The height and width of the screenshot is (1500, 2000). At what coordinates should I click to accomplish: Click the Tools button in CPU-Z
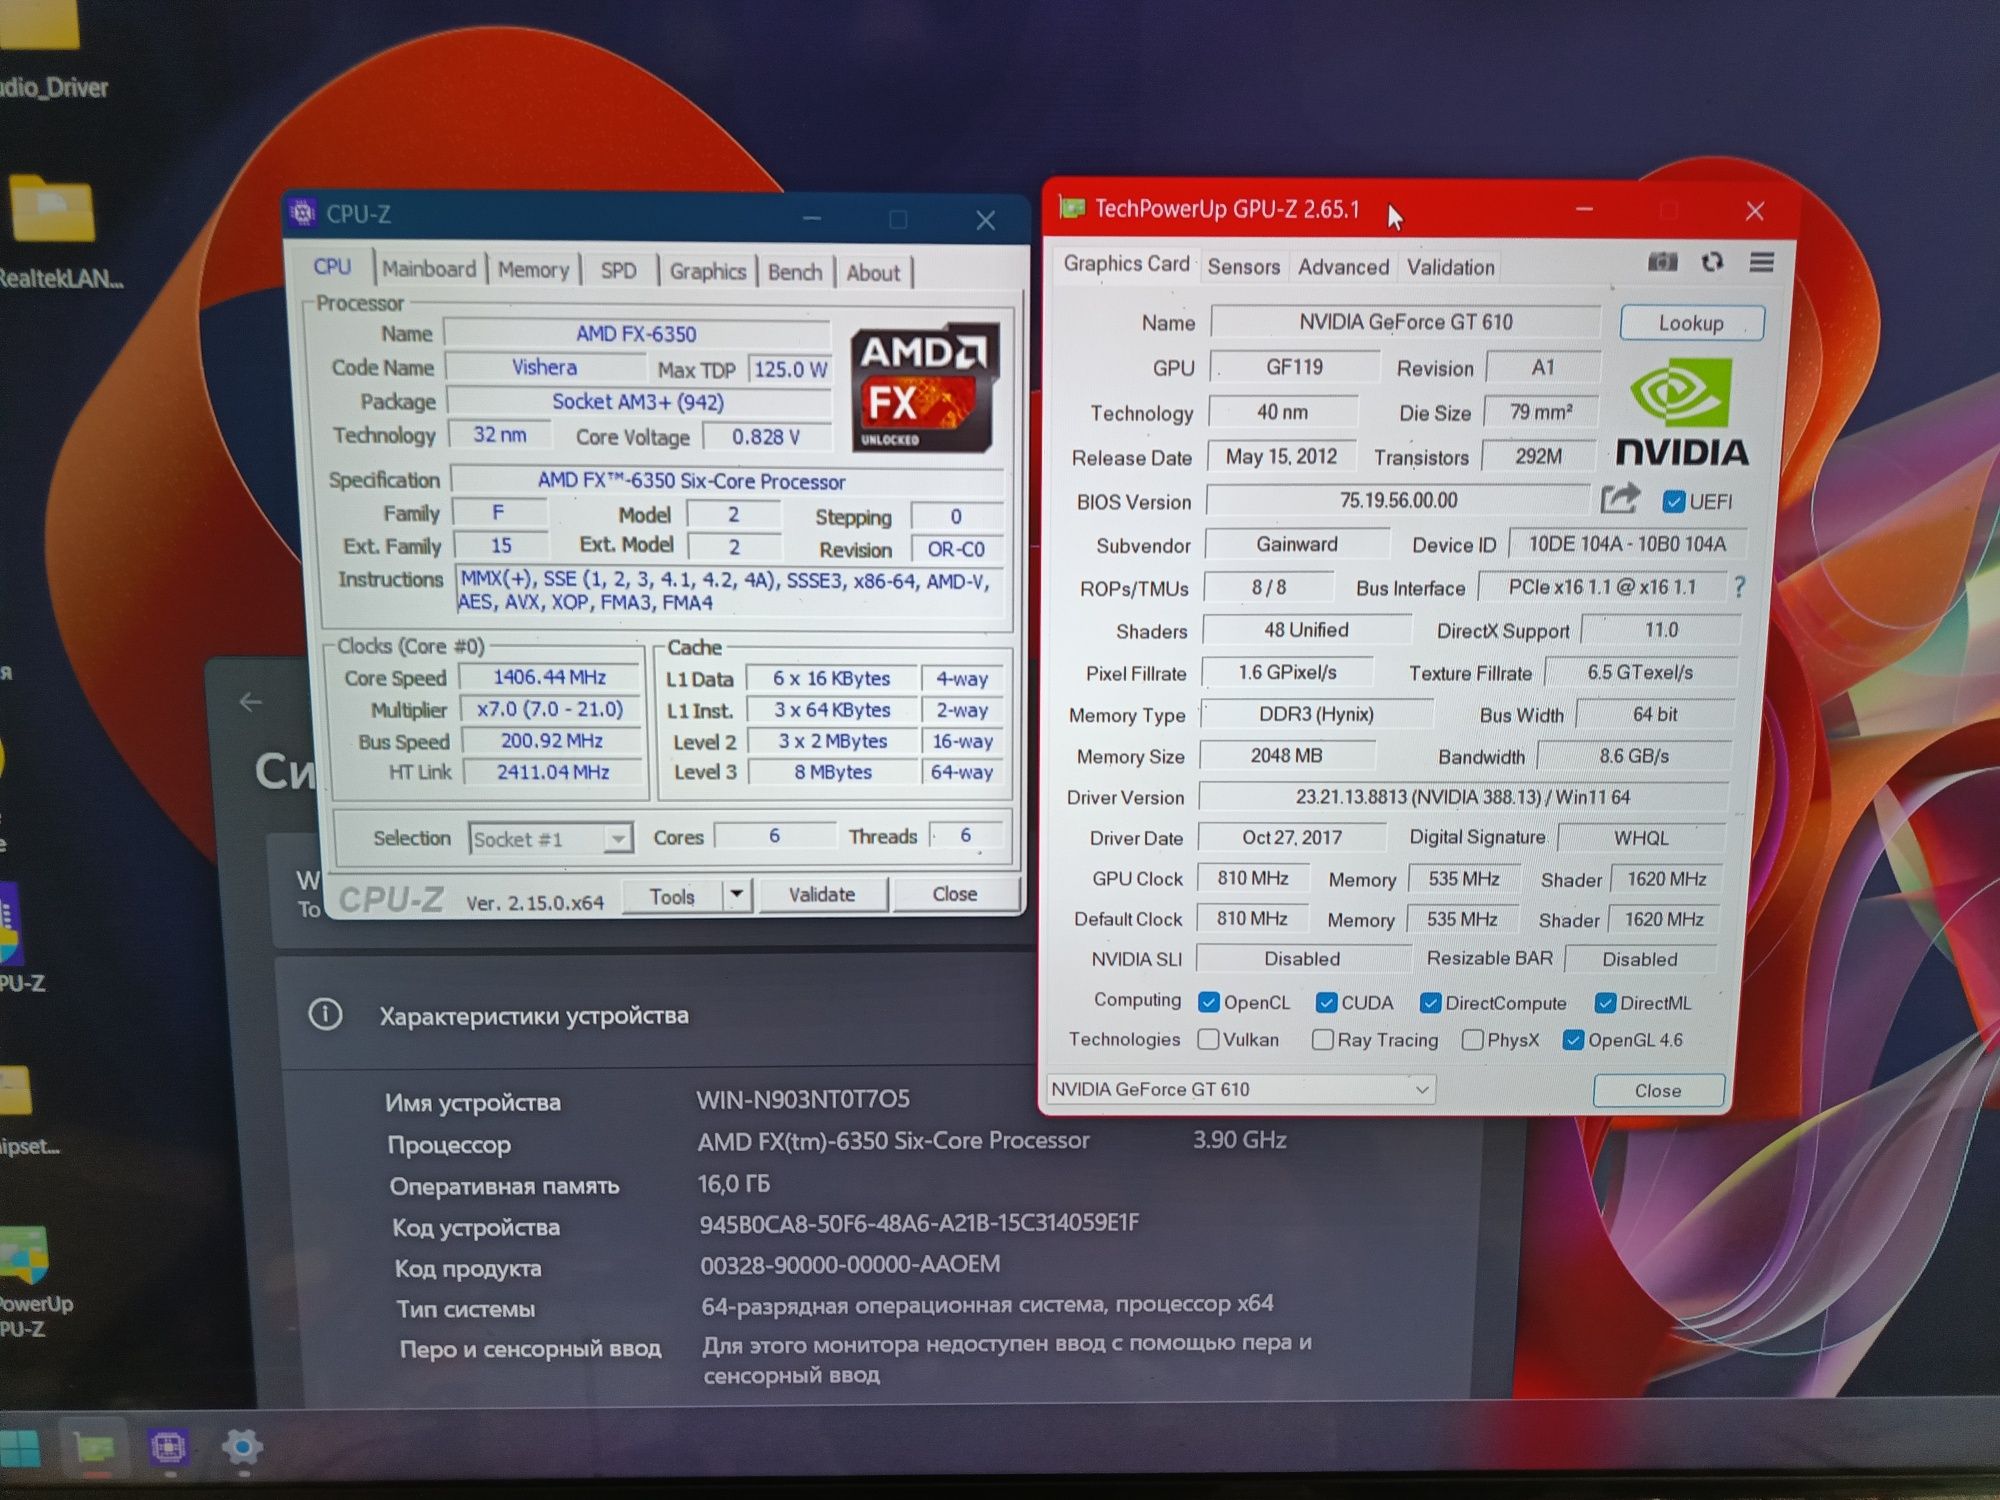pos(672,896)
